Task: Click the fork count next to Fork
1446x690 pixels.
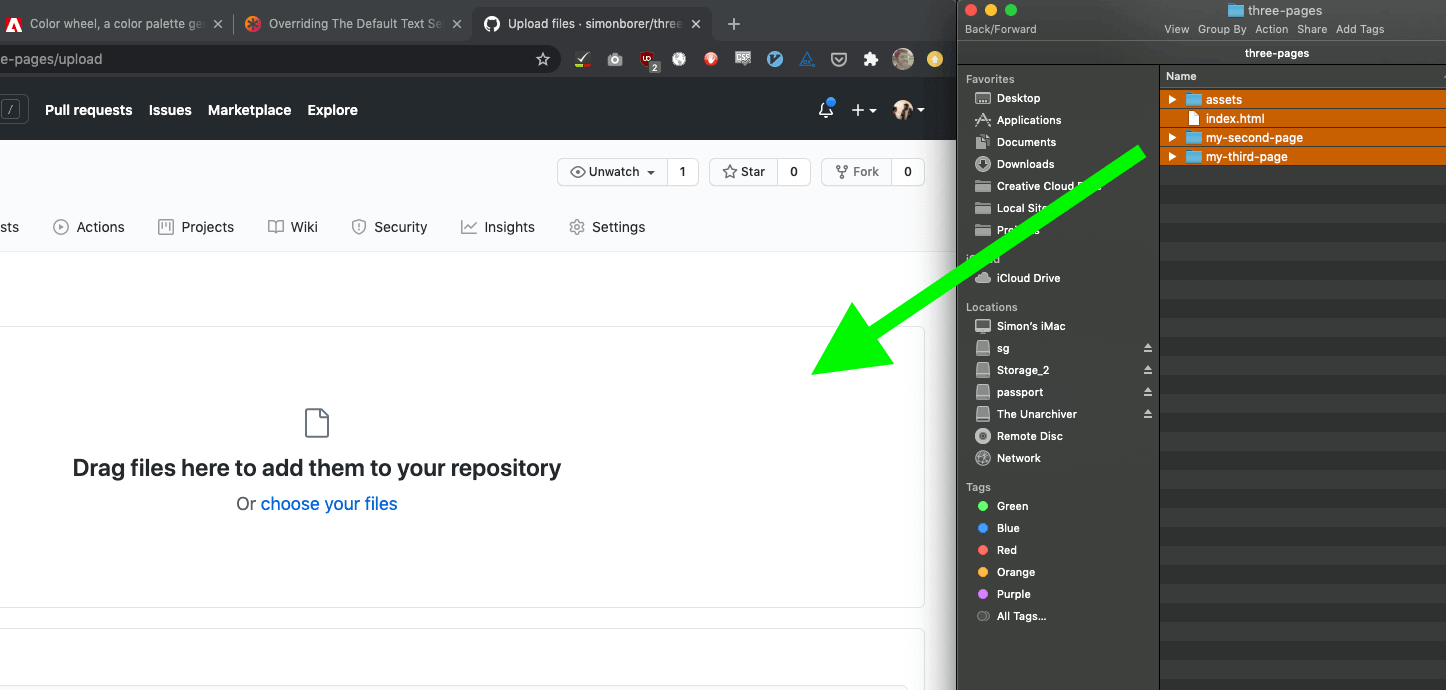Action: (x=908, y=172)
